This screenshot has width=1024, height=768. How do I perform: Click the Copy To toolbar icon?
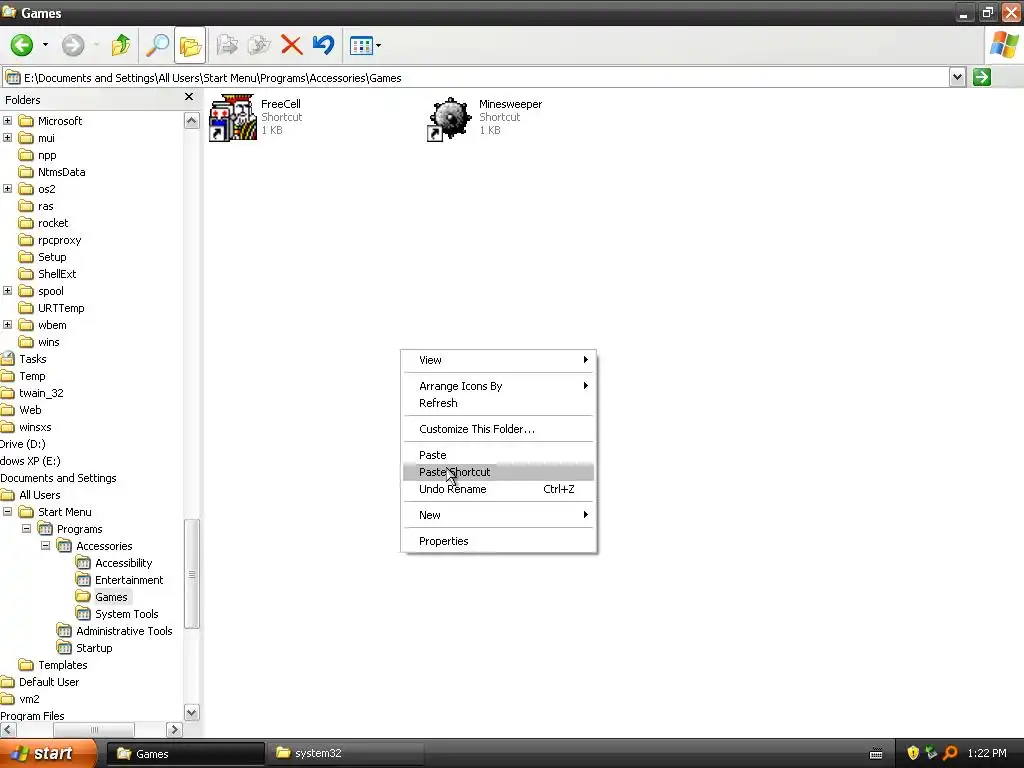[x=259, y=45]
